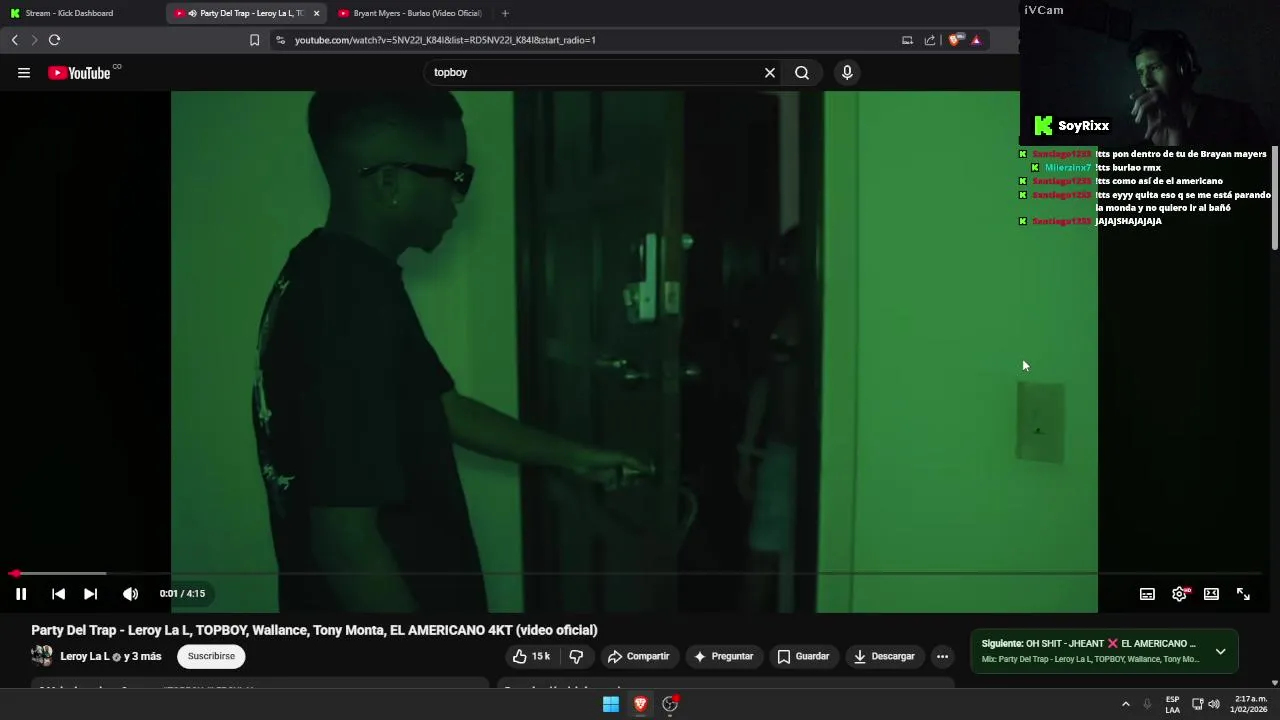Open the Compartir share dialog
1280x720 pixels.
(638, 656)
